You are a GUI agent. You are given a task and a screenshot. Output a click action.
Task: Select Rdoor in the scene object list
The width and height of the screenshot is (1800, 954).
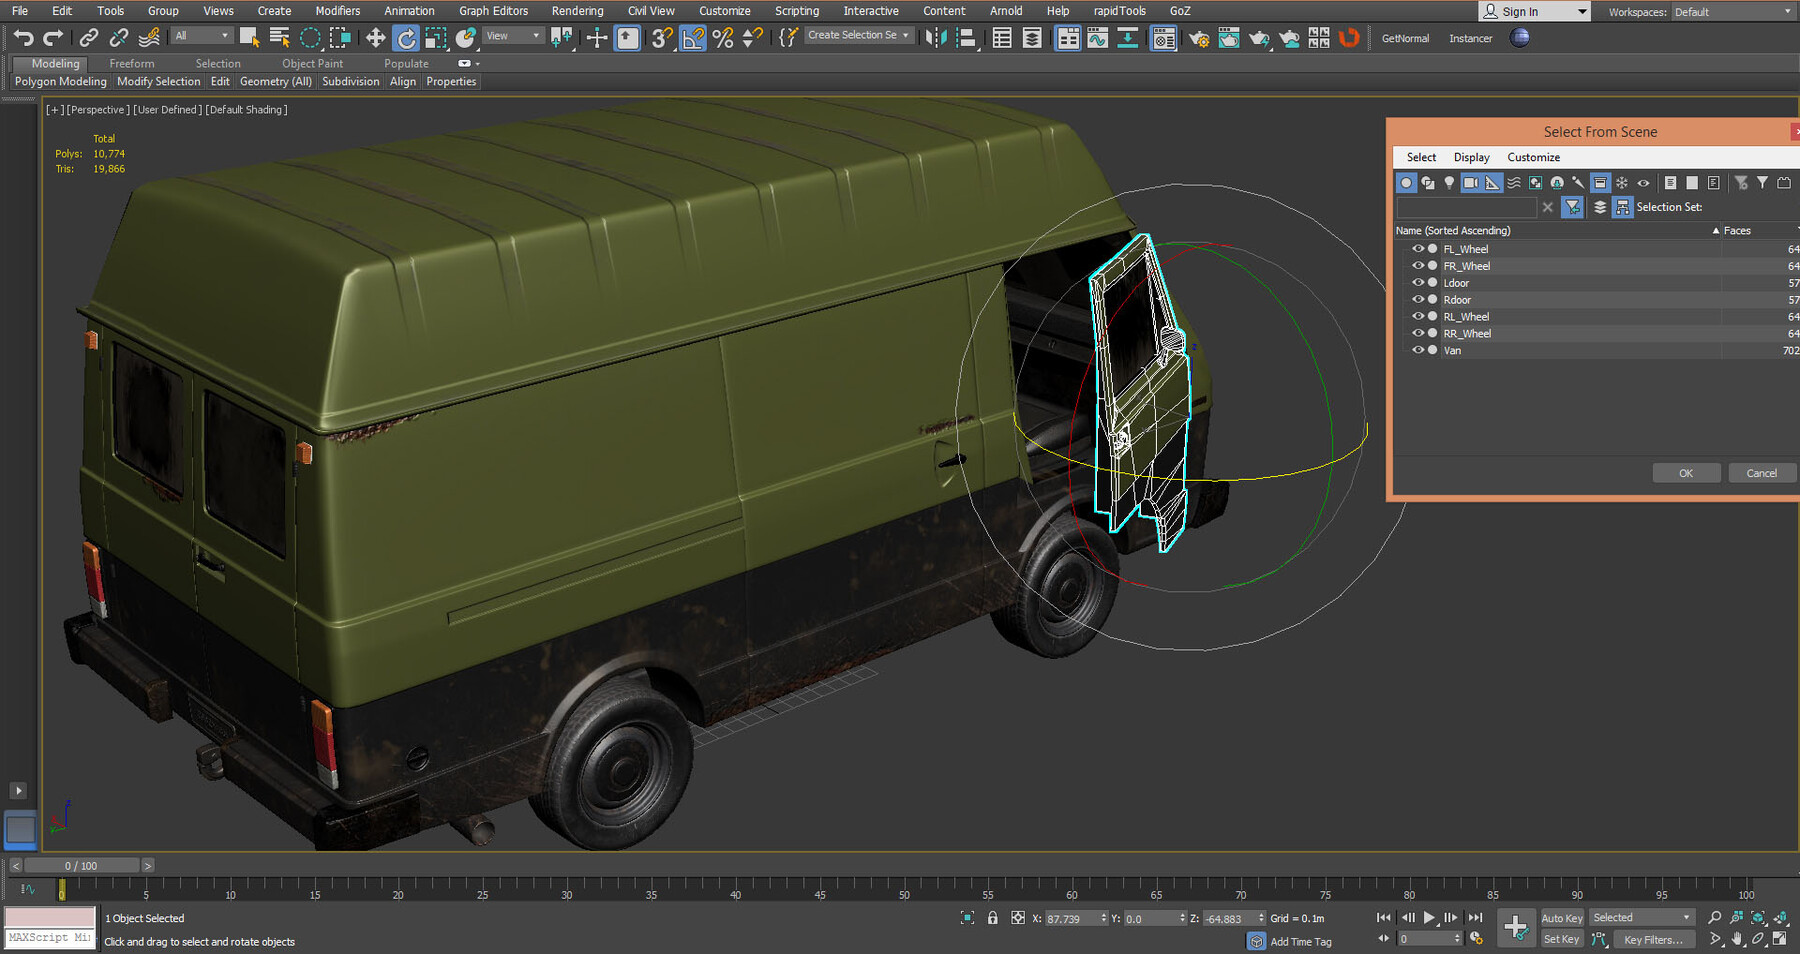[x=1457, y=299]
